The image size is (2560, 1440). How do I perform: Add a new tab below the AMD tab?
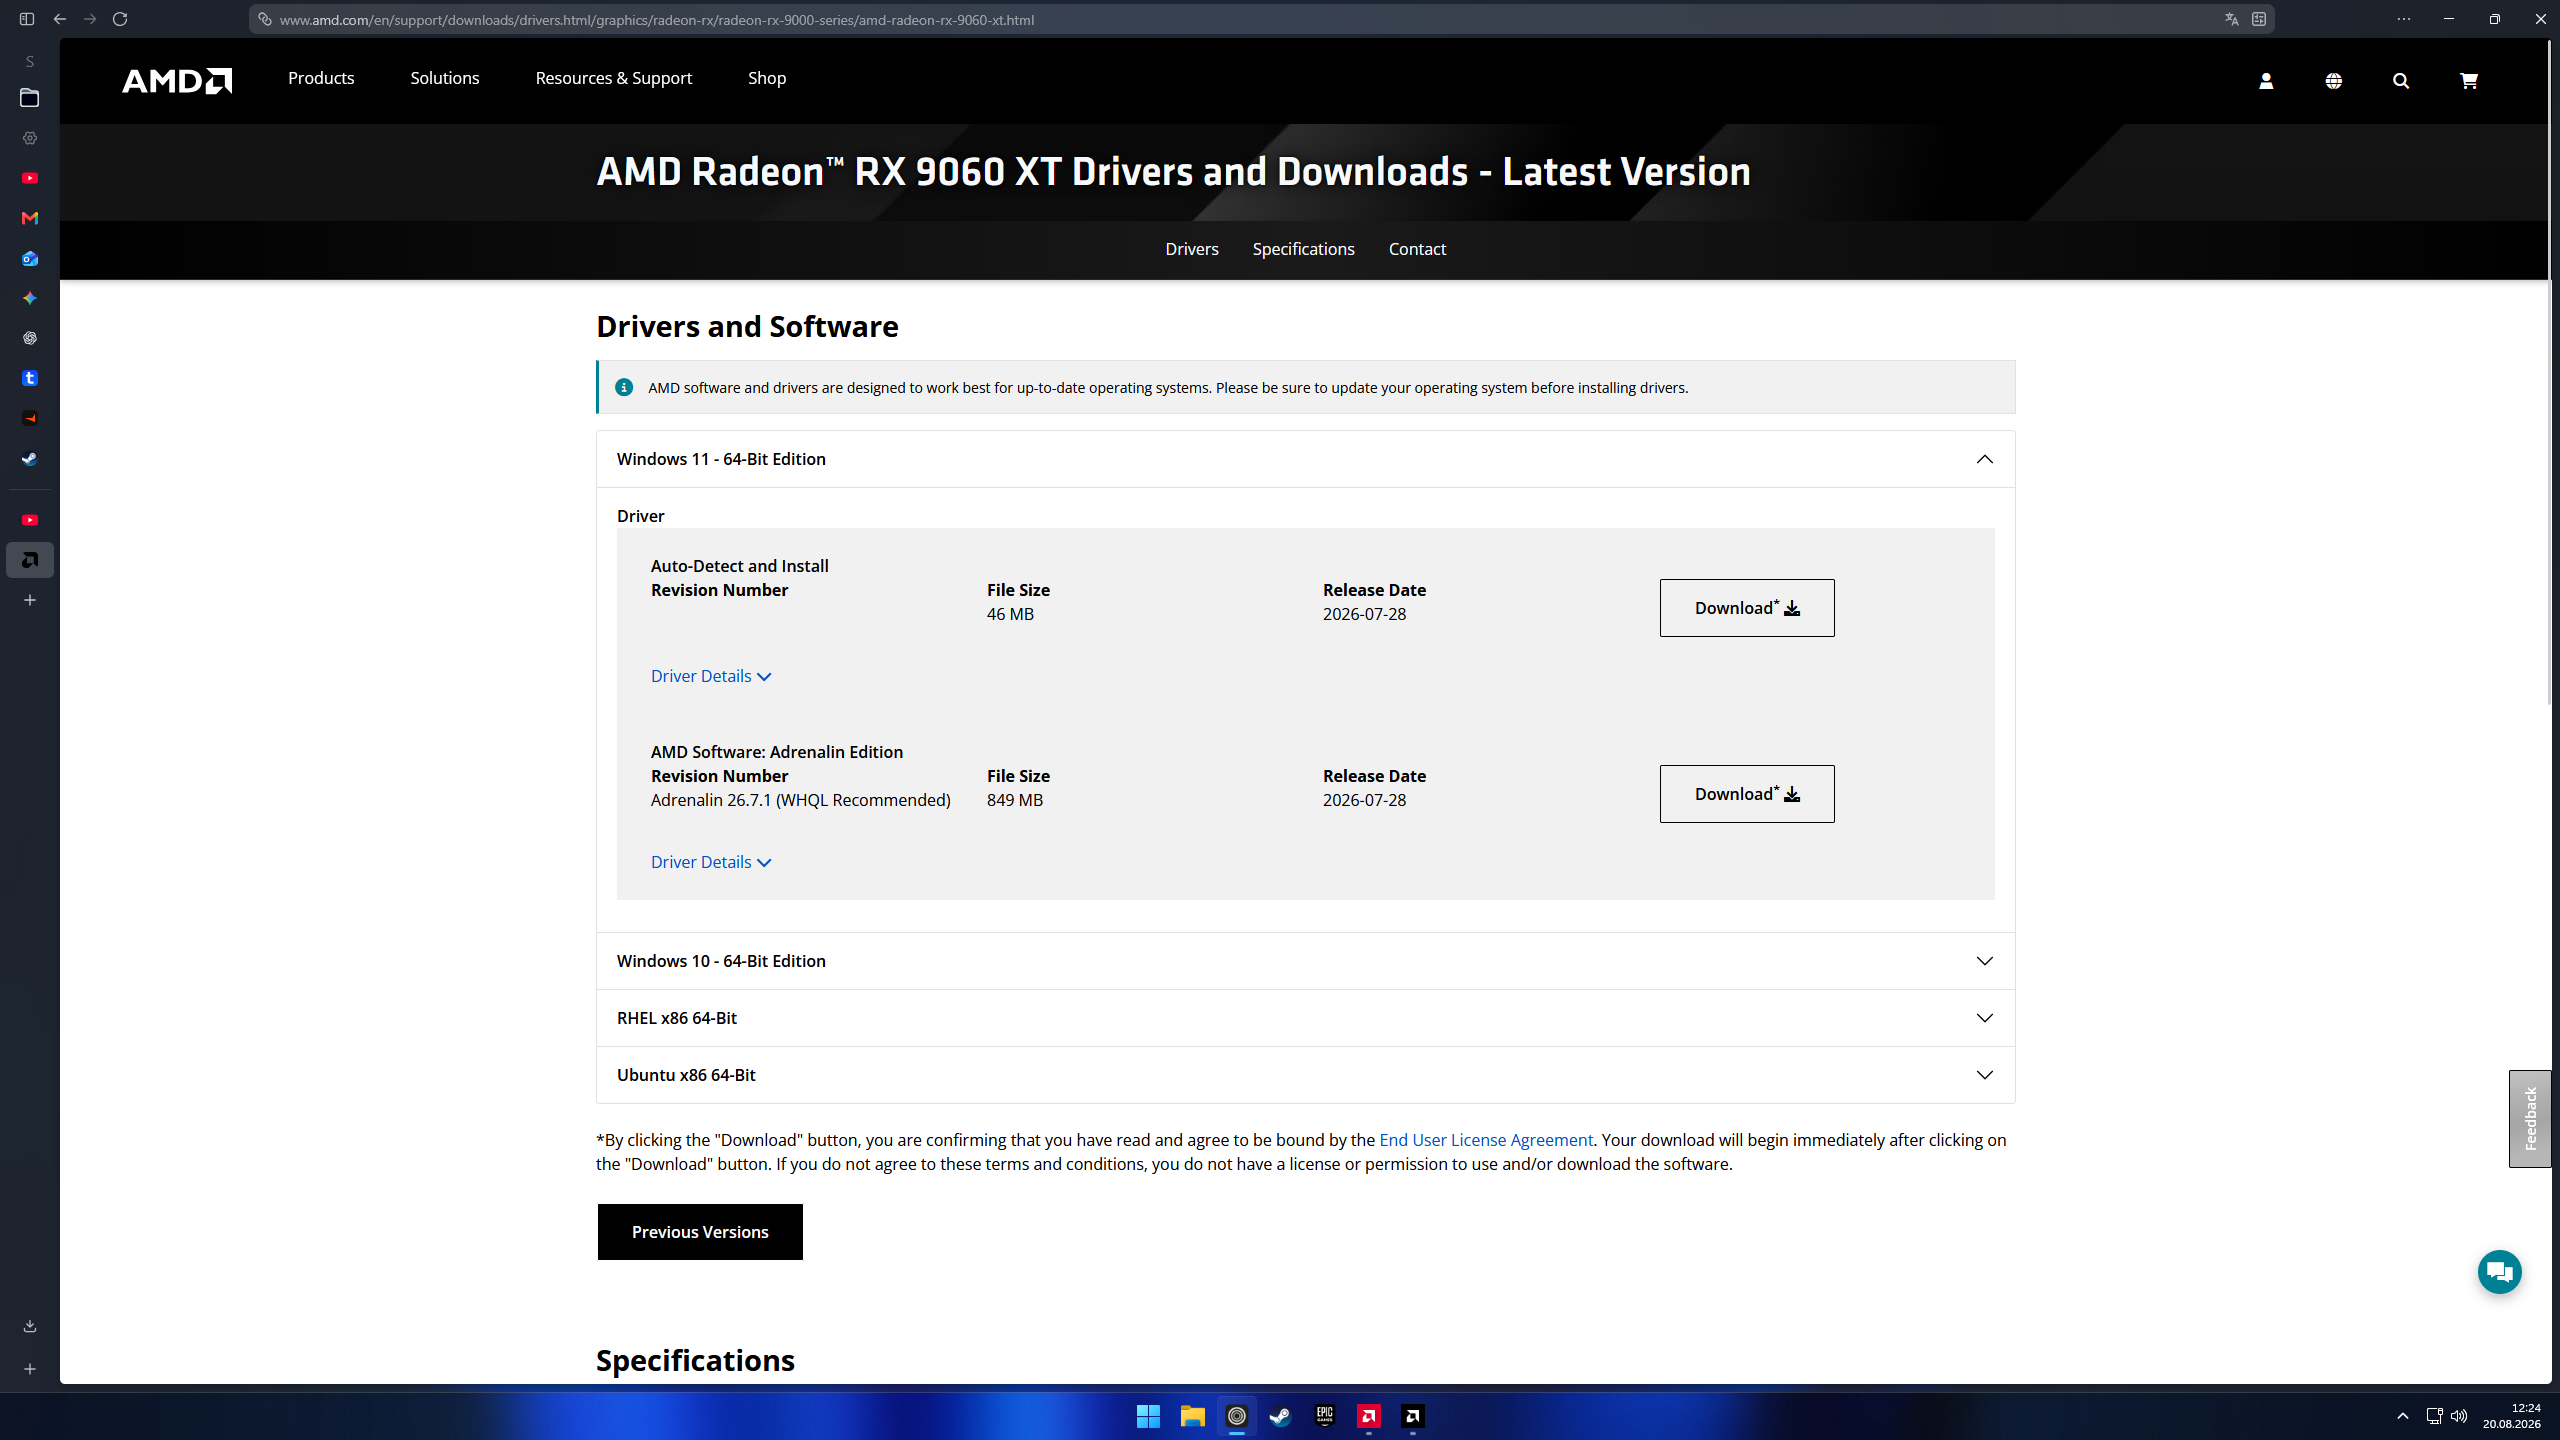(30, 600)
